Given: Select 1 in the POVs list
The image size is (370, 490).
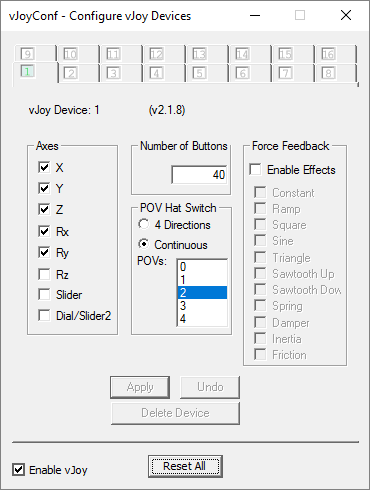Looking at the screenshot, I should pos(202,280).
